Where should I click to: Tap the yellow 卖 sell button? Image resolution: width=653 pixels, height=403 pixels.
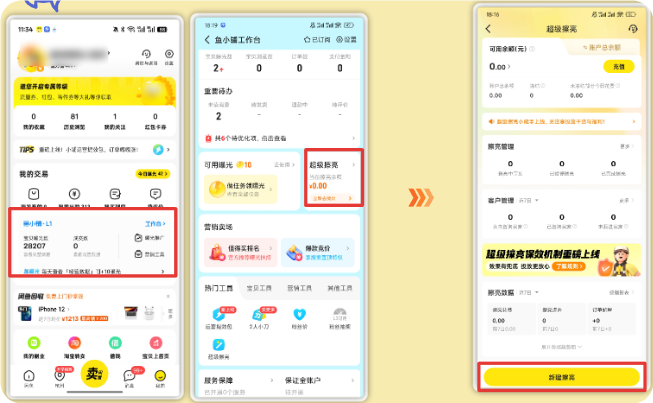pyautogui.click(x=94, y=374)
